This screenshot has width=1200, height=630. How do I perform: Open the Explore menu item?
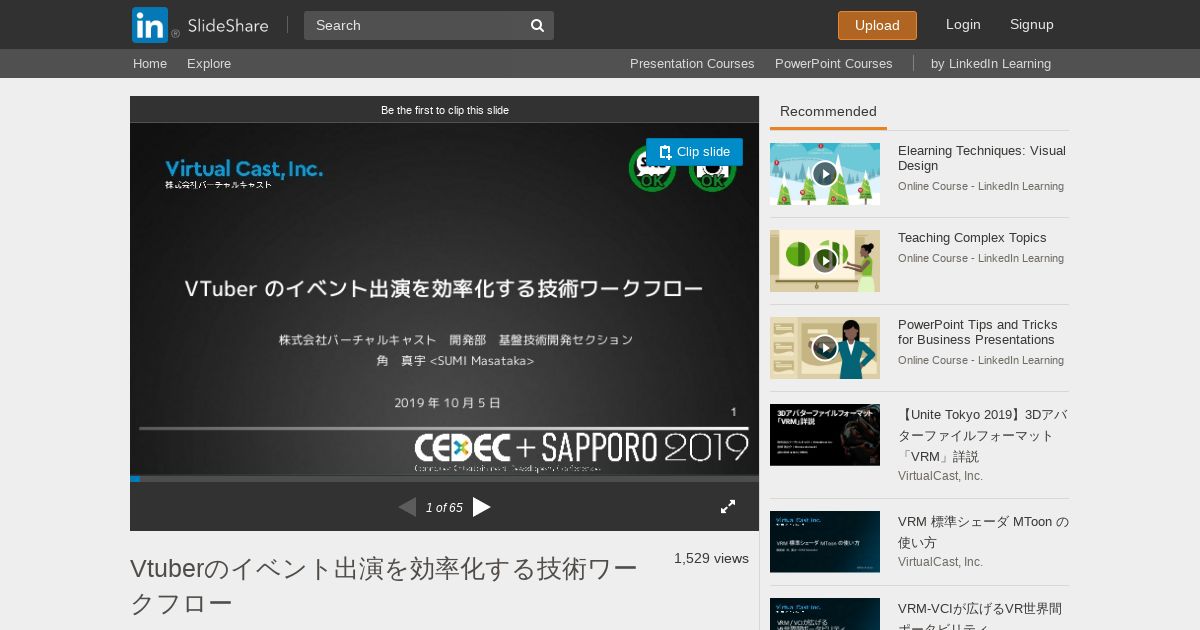tap(209, 63)
